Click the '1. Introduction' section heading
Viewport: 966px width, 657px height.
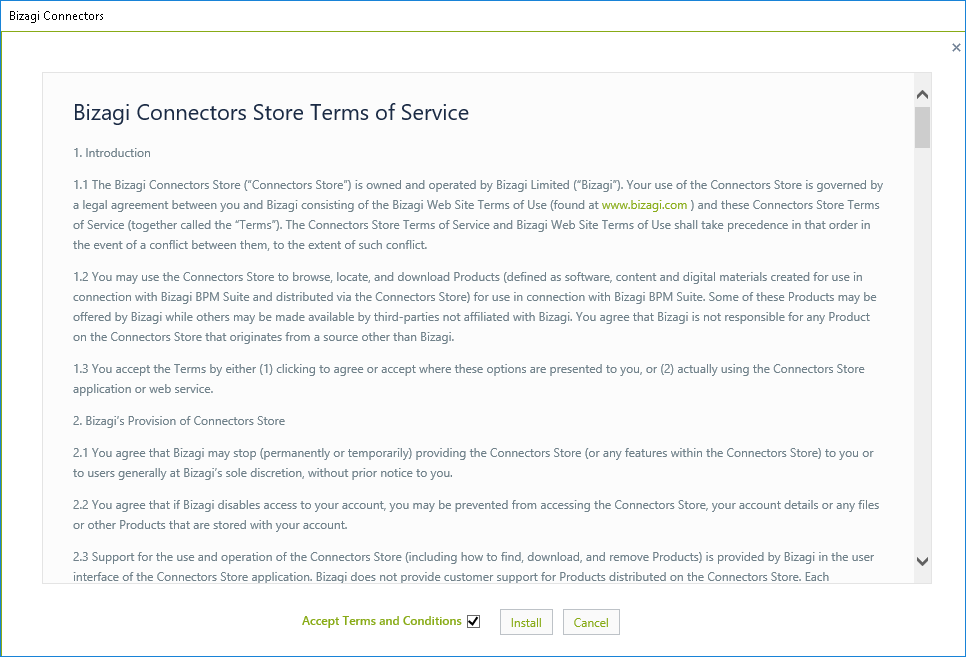pyautogui.click(x=112, y=153)
